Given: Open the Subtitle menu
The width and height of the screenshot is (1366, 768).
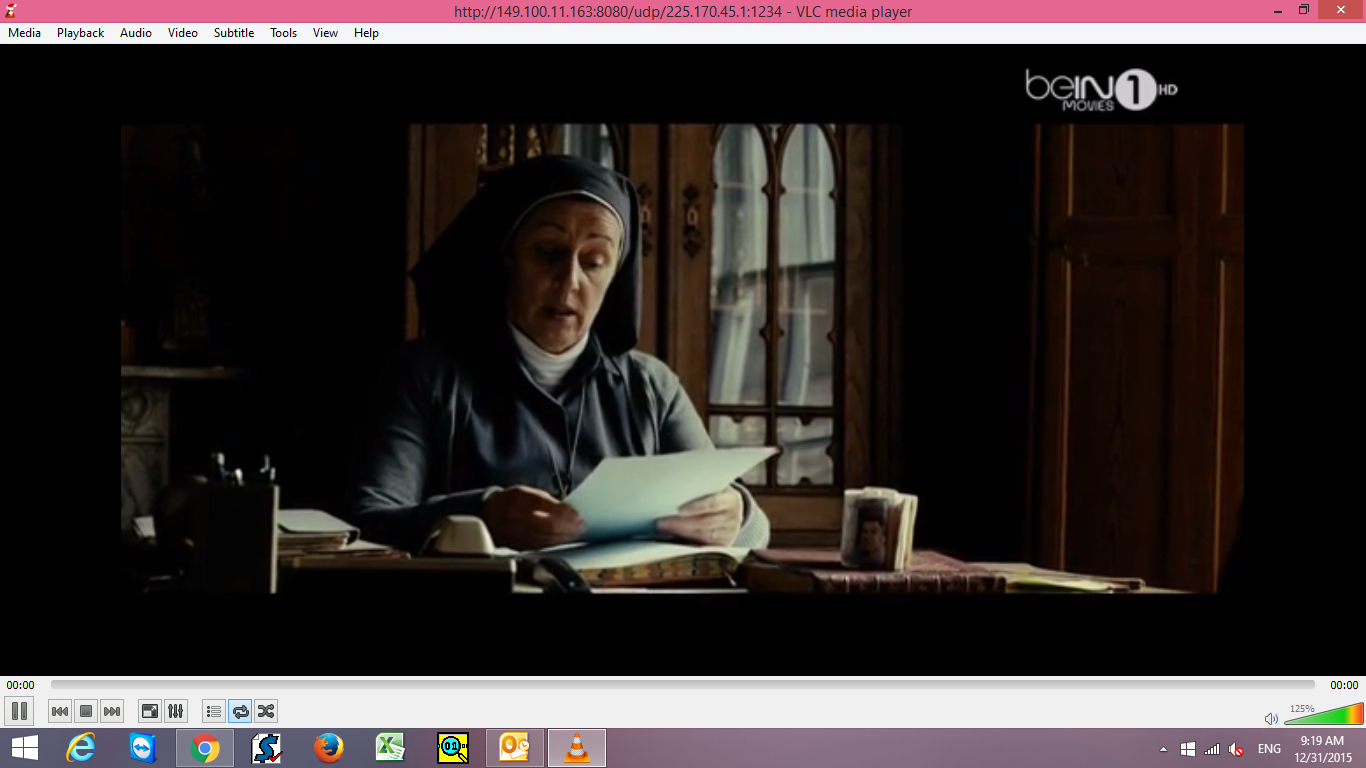Looking at the screenshot, I should (234, 33).
